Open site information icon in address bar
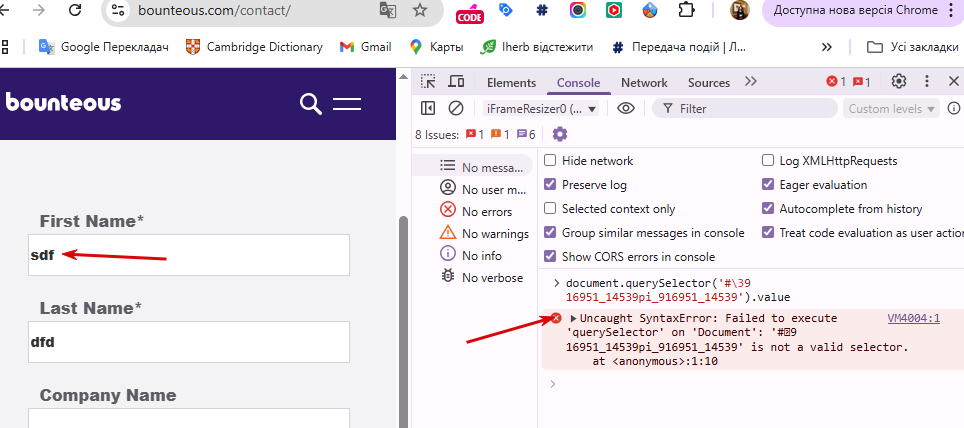 click(118, 10)
